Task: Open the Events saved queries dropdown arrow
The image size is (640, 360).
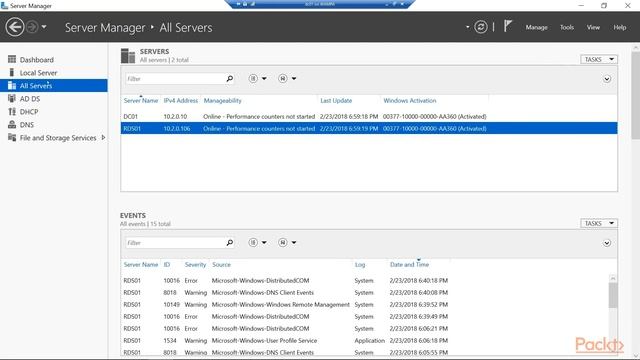Action: [x=294, y=242]
